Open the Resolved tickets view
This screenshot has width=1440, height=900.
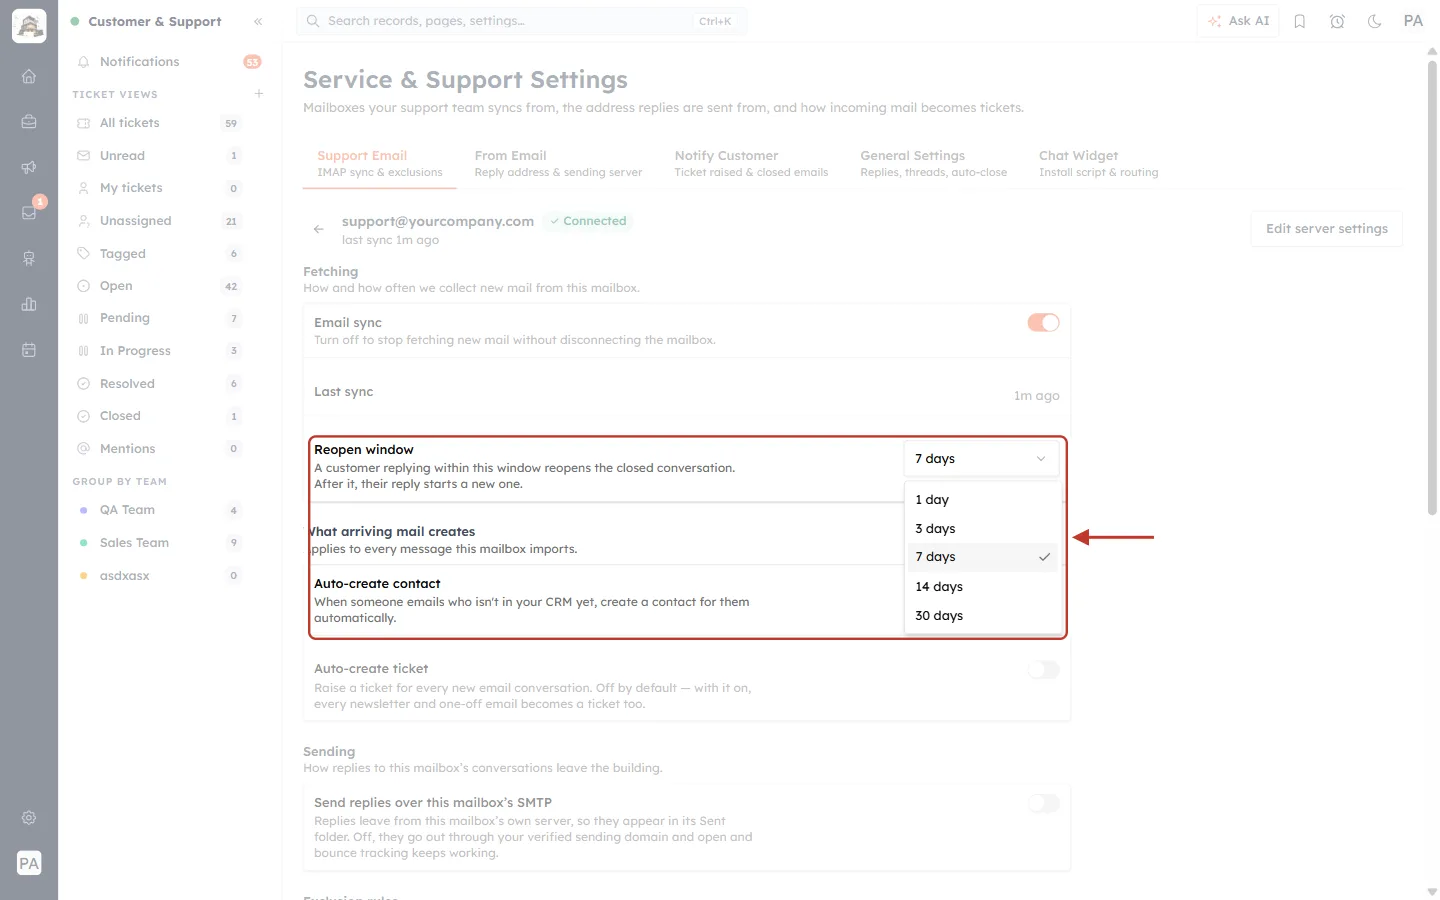[x=160, y=384]
